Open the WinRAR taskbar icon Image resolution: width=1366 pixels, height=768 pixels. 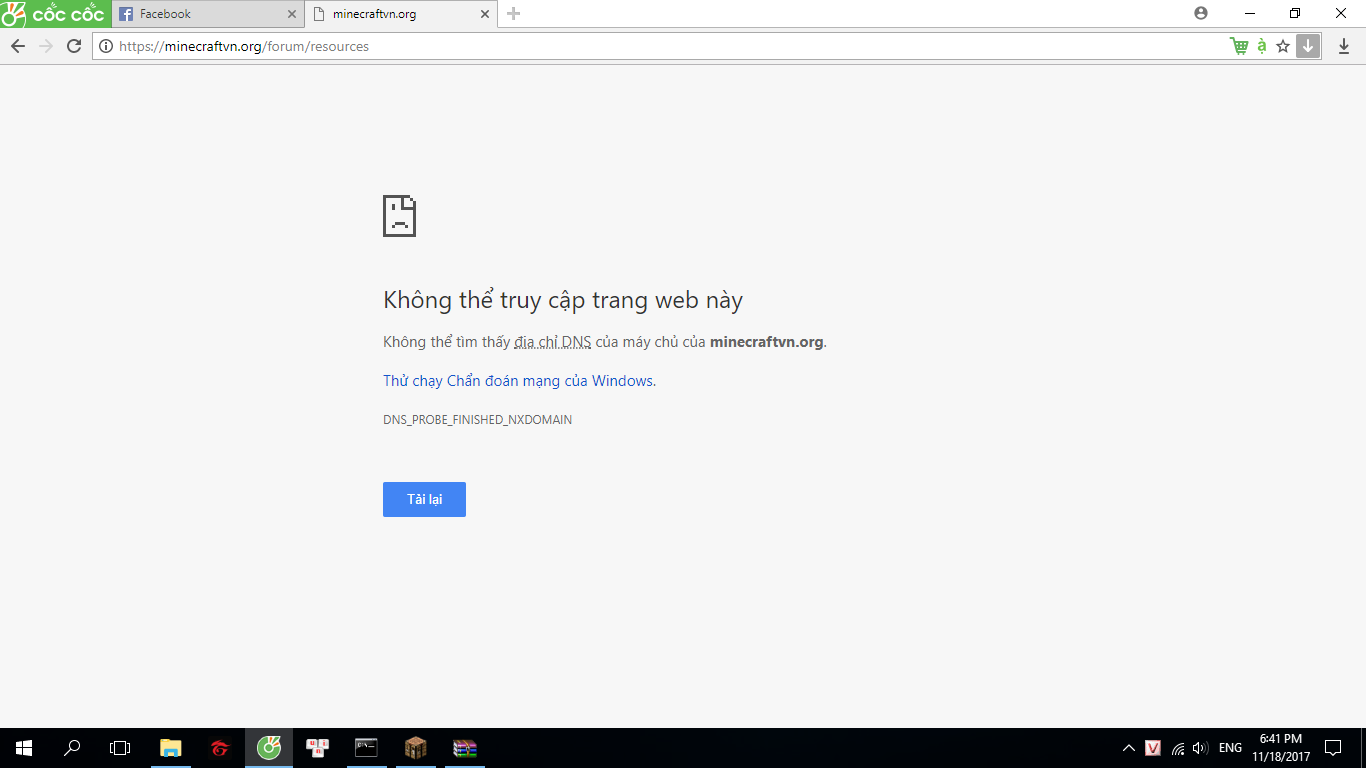pos(465,748)
